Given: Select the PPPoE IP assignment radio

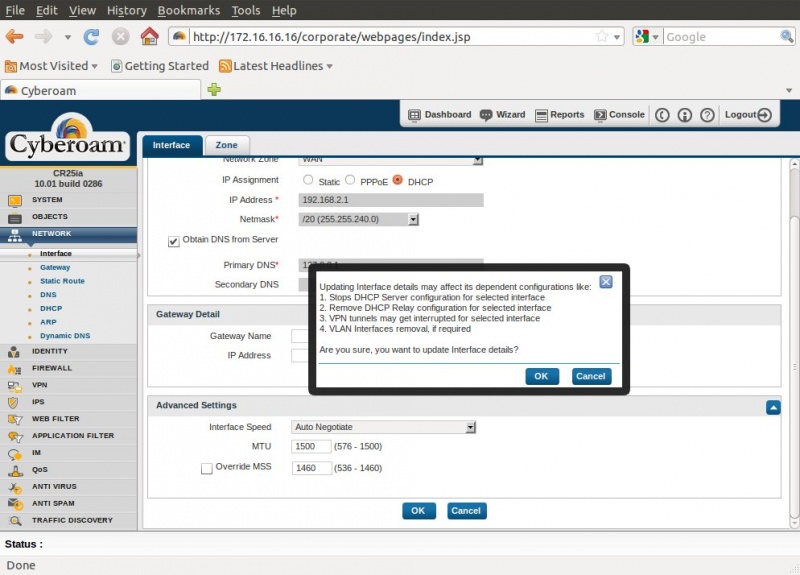Looking at the screenshot, I should click(350, 180).
